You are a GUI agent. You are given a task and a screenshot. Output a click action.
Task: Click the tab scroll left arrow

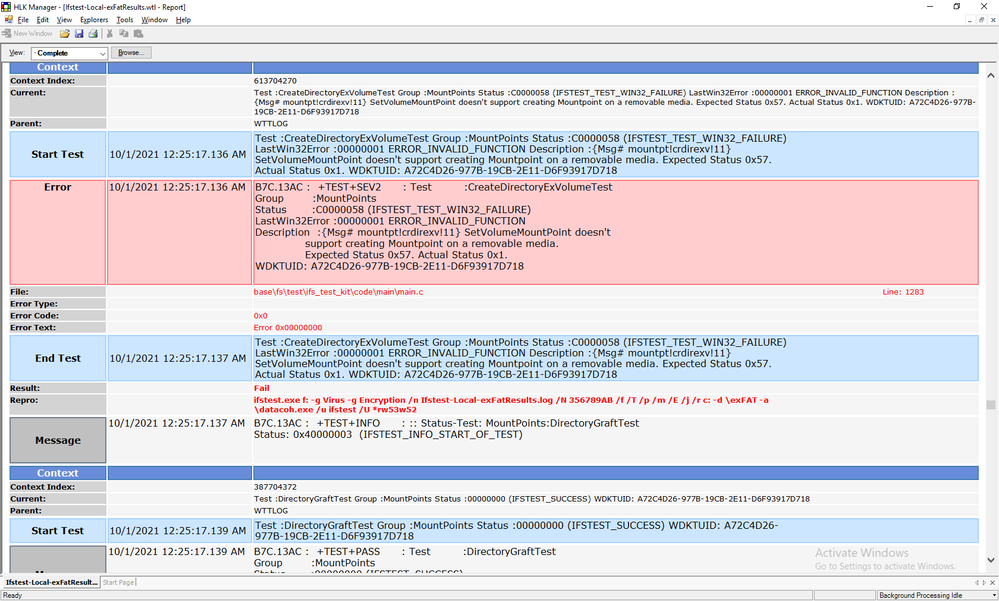click(x=977, y=583)
